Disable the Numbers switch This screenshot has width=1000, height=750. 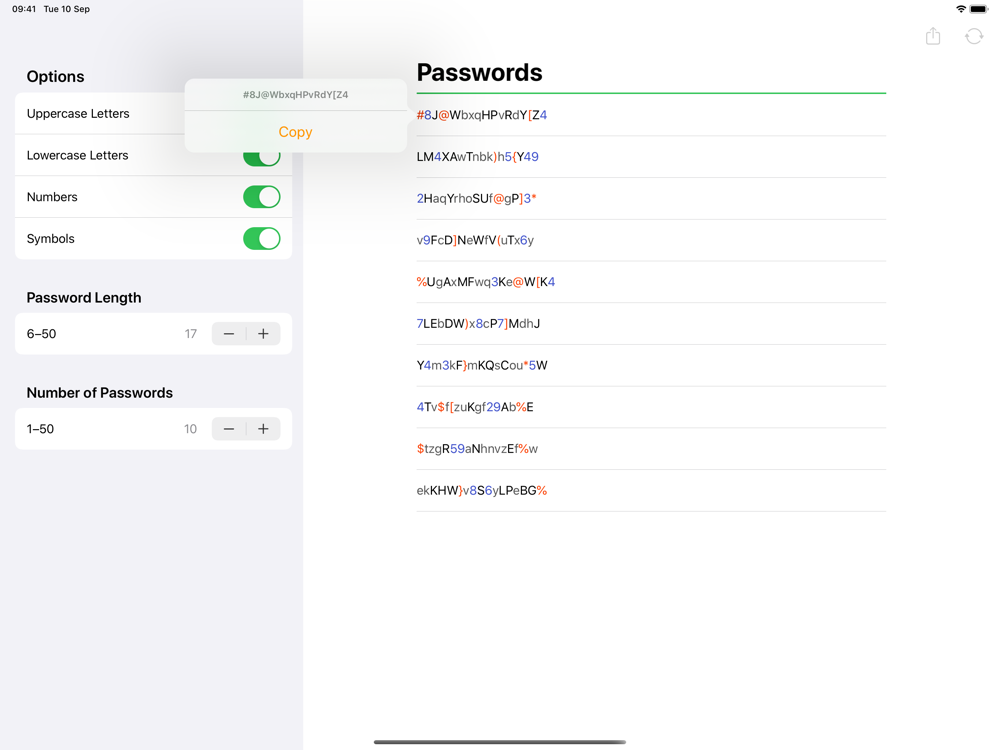(x=261, y=197)
